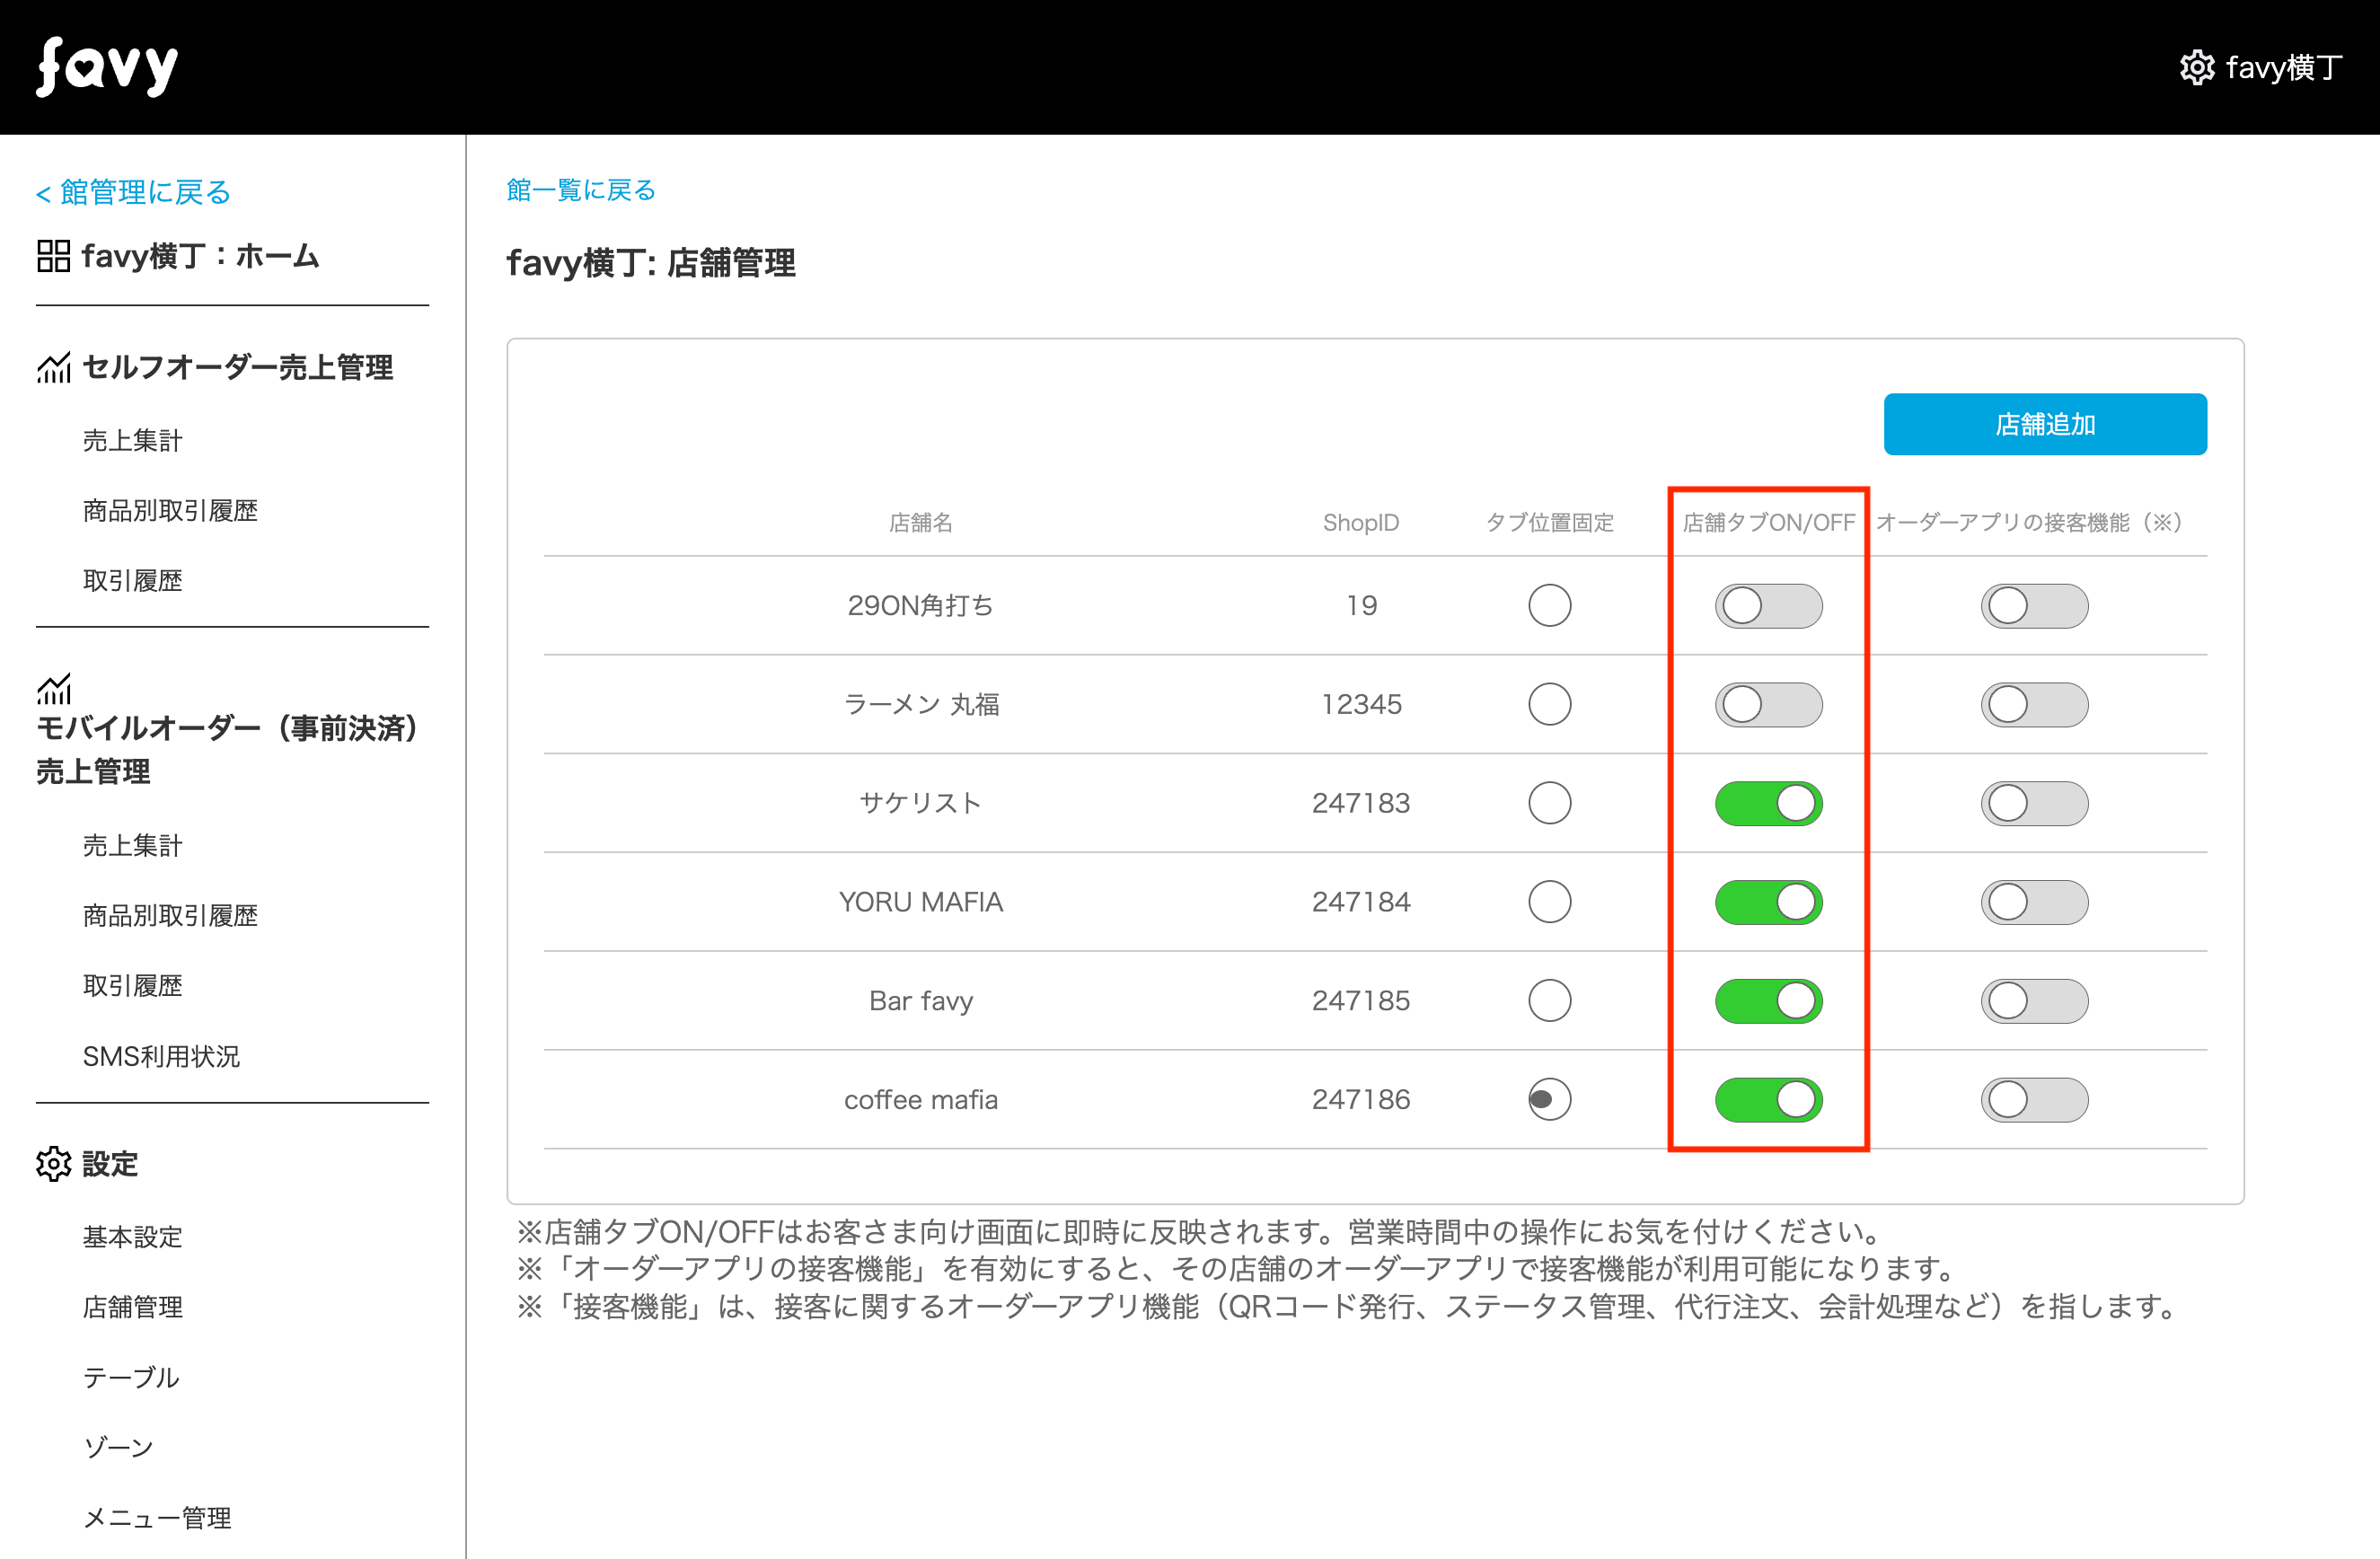The width and height of the screenshot is (2380, 1559).
Task: Click the chart icon above モバイルオーダー（事前決済）売上管理
Action: point(54,688)
